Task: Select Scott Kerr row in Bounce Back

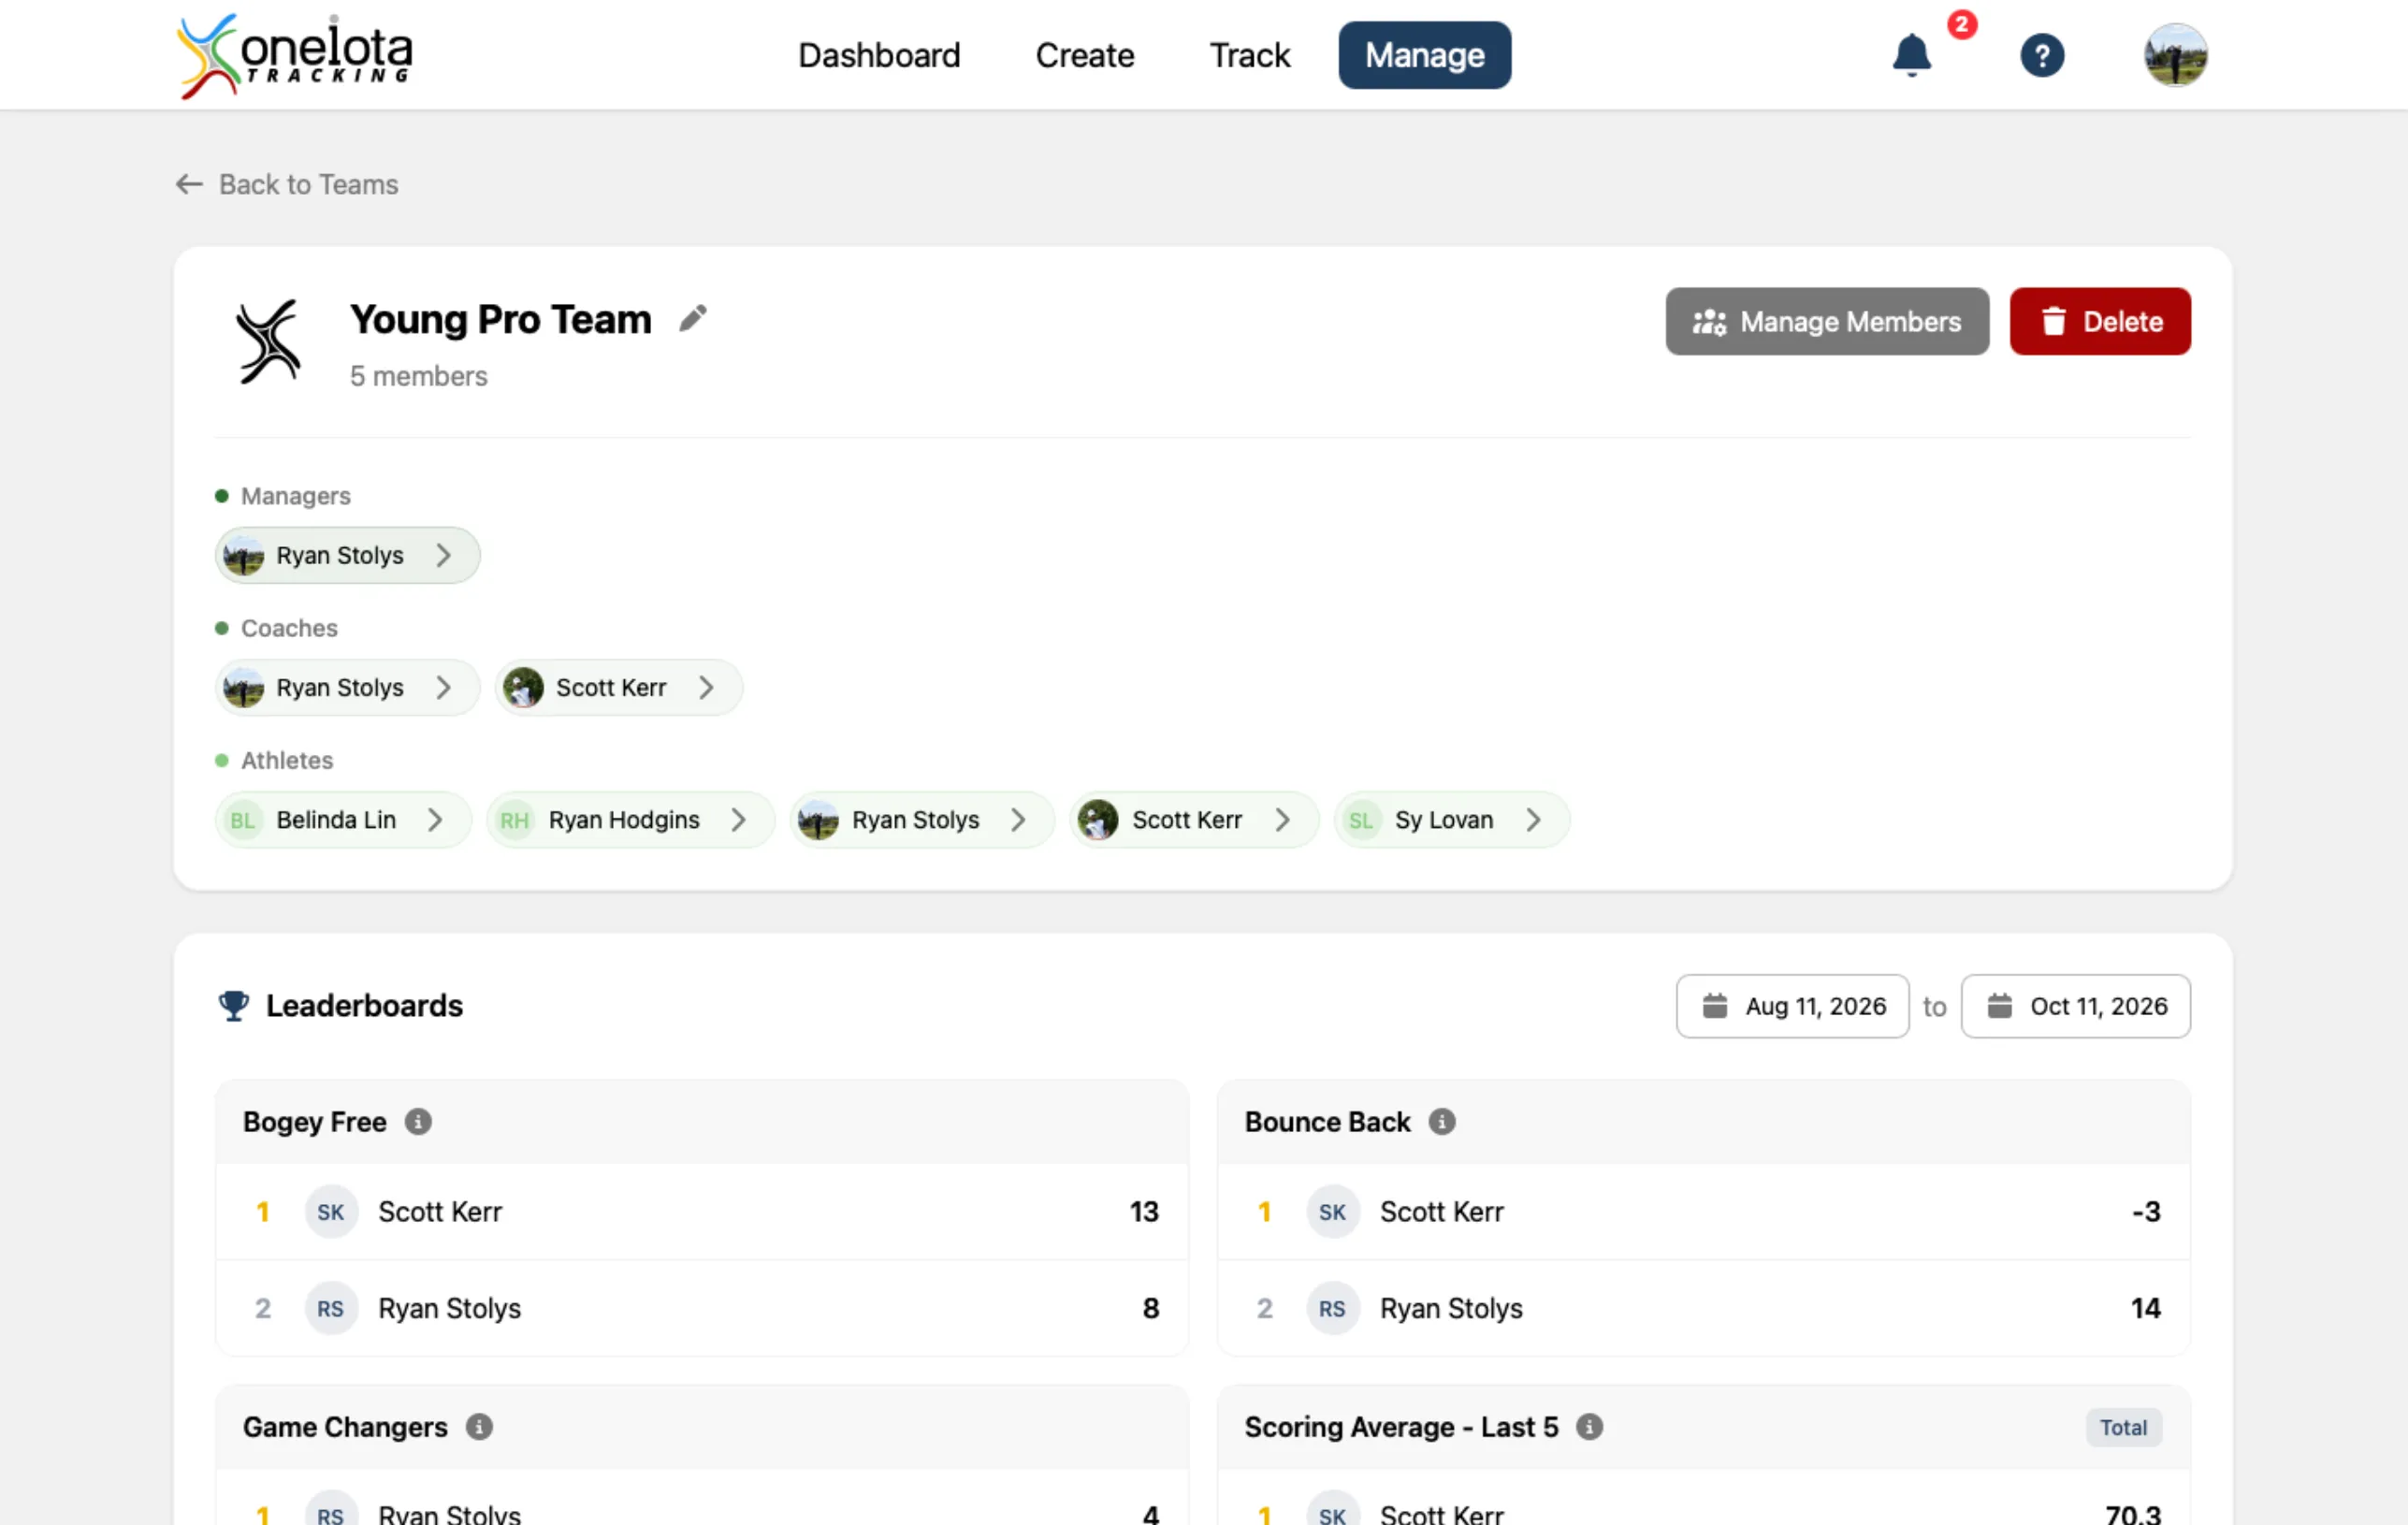Action: click(1703, 1211)
